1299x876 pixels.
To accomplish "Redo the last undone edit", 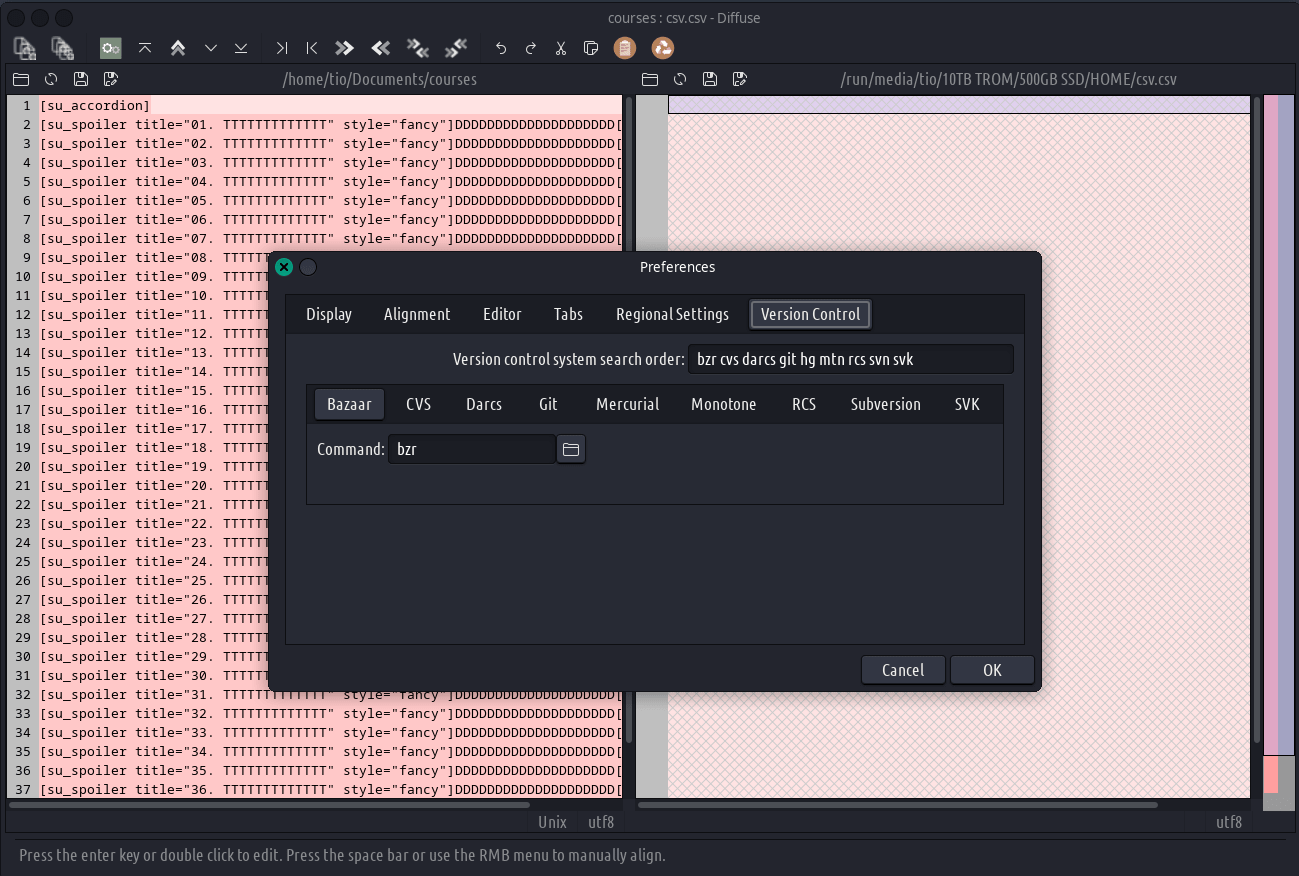I will coord(531,47).
